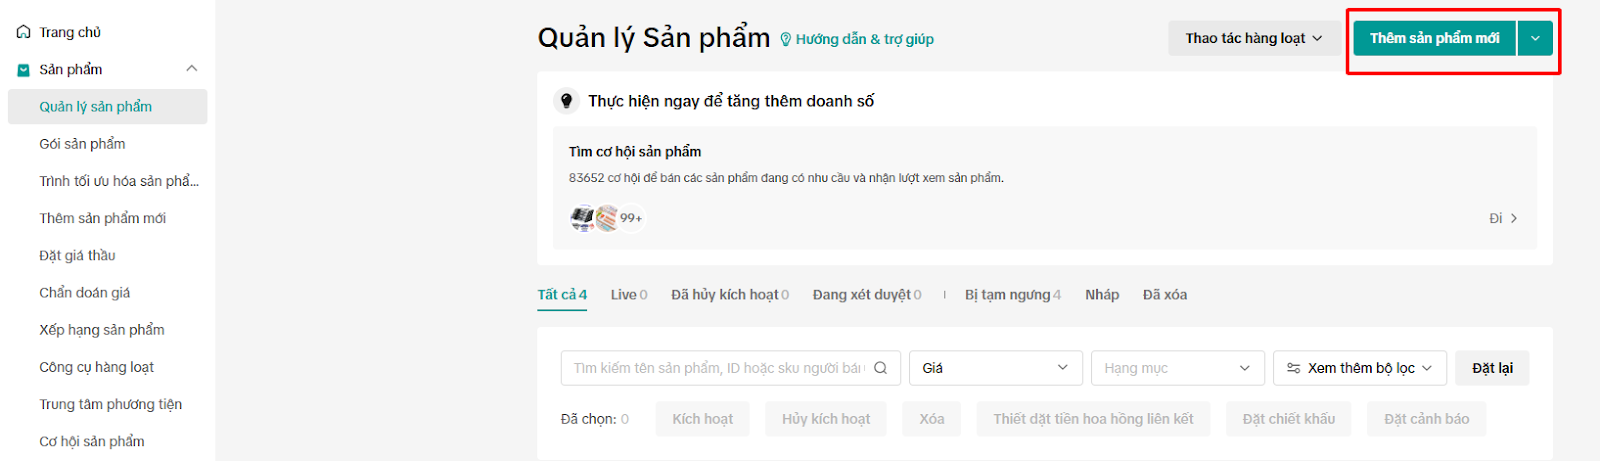Open the Giá dropdown

click(995, 368)
